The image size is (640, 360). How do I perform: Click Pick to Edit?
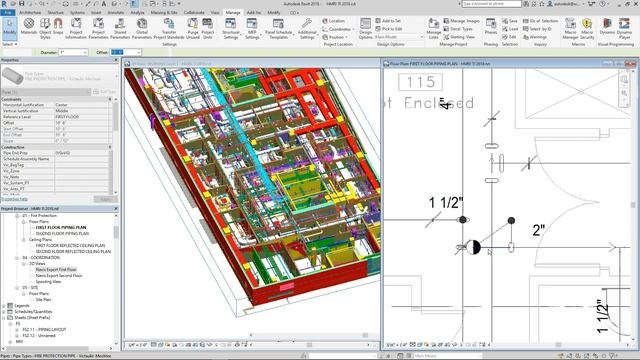[x=389, y=29]
